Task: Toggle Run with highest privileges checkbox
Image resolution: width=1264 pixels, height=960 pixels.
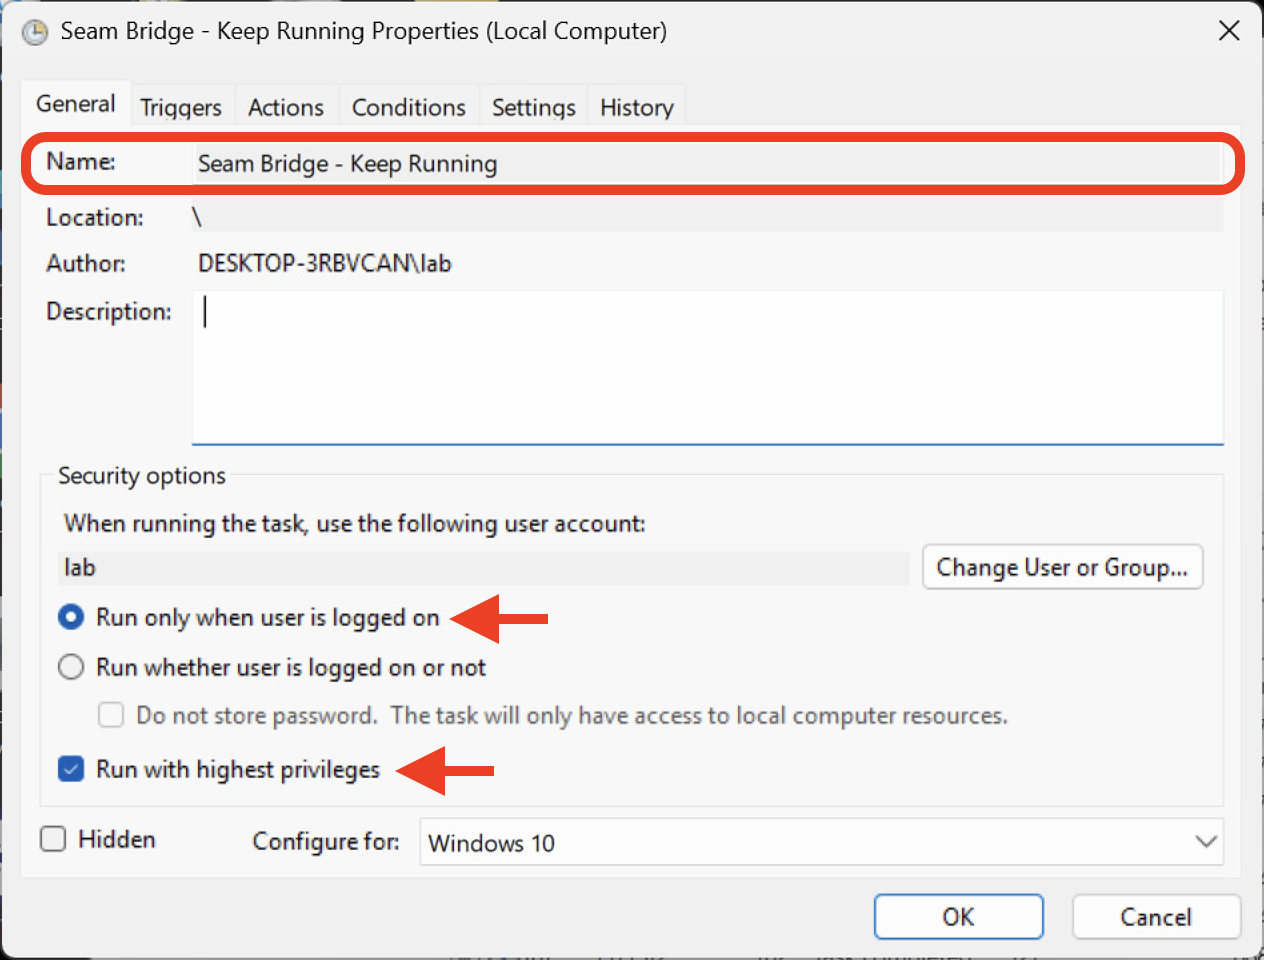Action: click(71, 769)
